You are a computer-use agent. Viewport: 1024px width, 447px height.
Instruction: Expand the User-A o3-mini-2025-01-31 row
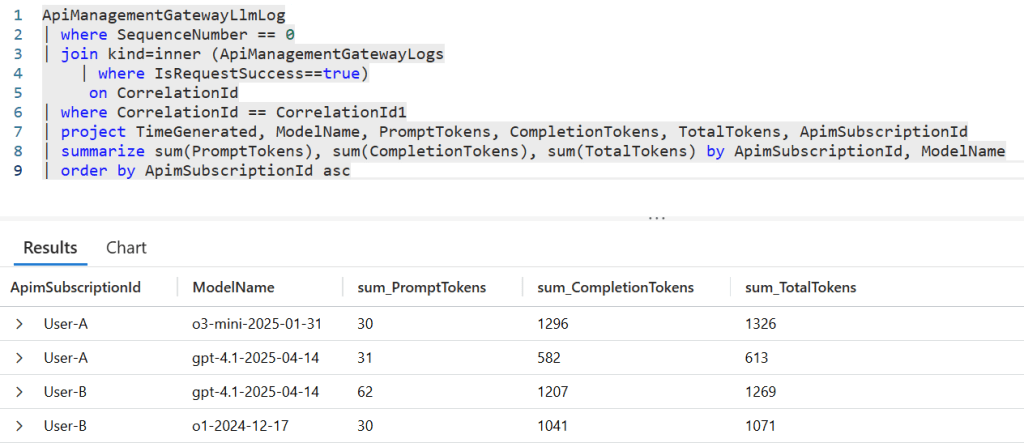click(x=19, y=324)
